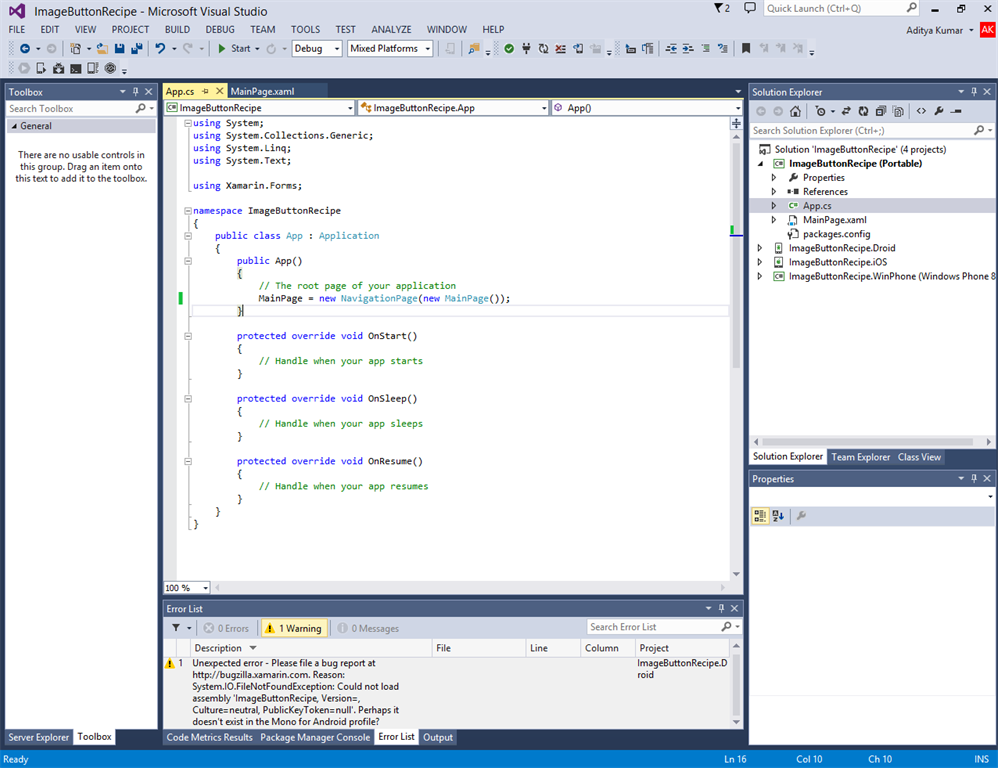Viewport: 998px width, 768px height.
Task: Click the notifications flag icon
Action: (720, 8)
